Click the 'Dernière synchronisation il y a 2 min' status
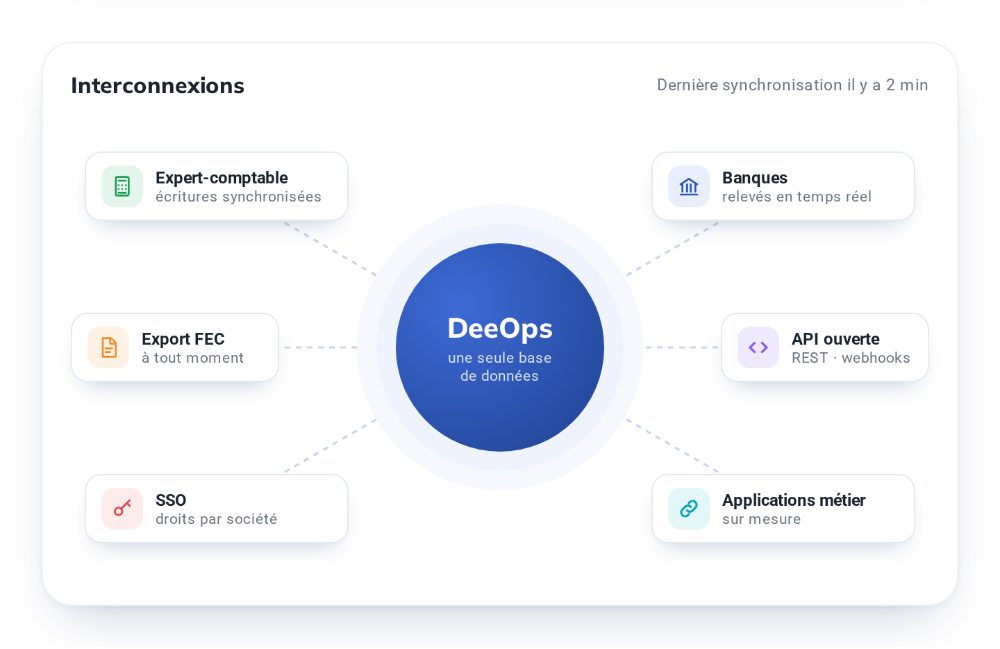Viewport: 1000px width, 649px height. [792, 85]
